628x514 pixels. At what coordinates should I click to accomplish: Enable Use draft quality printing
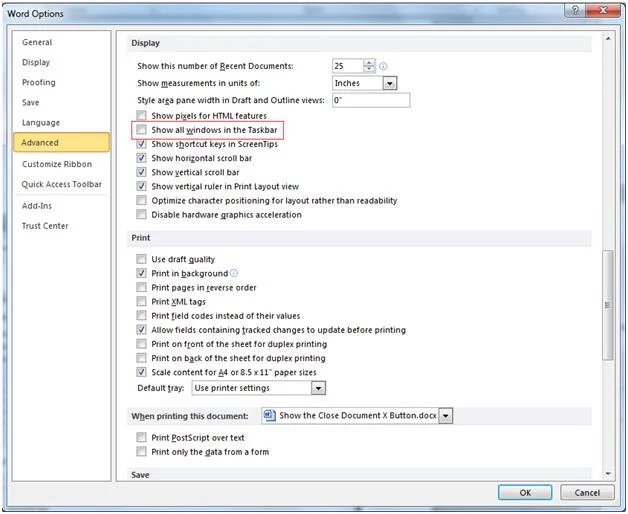click(141, 259)
